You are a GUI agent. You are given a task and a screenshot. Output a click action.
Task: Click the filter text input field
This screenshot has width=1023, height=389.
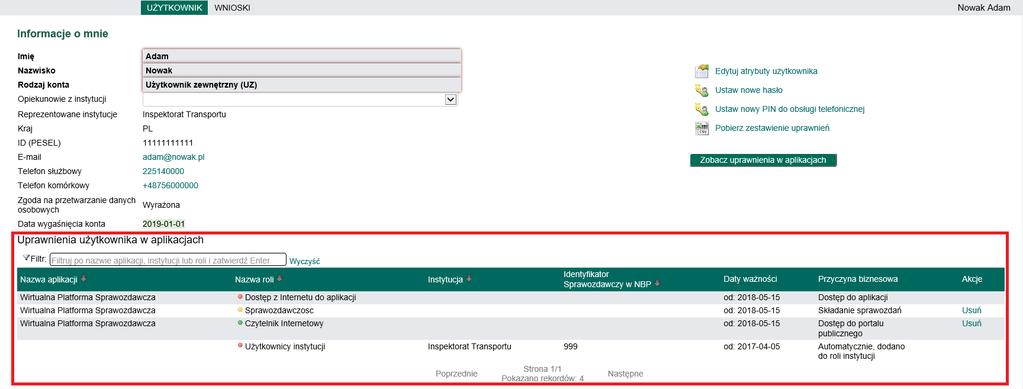[168, 260]
